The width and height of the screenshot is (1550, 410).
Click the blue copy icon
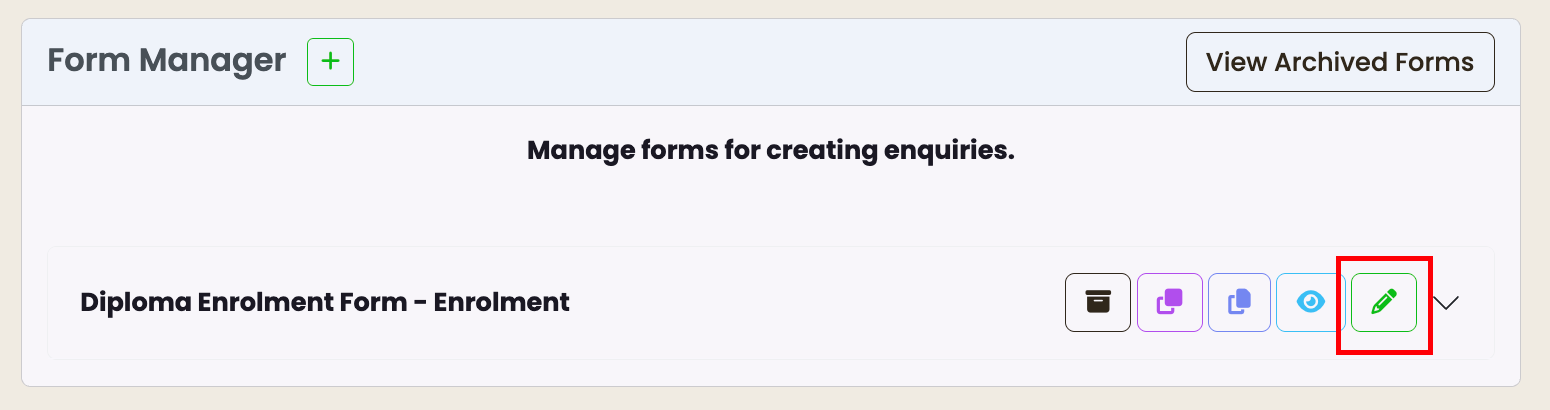pos(1240,302)
